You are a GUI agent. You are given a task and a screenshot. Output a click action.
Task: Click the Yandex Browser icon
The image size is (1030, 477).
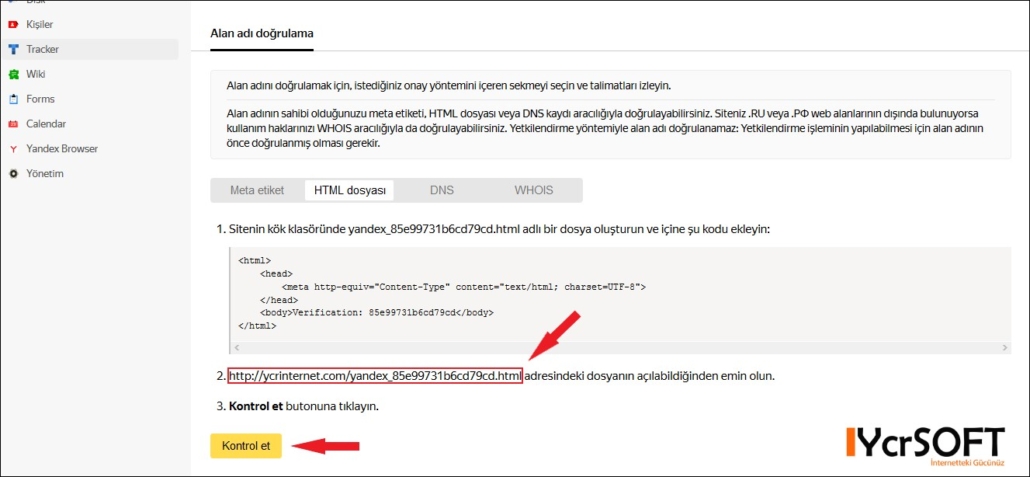(12, 149)
